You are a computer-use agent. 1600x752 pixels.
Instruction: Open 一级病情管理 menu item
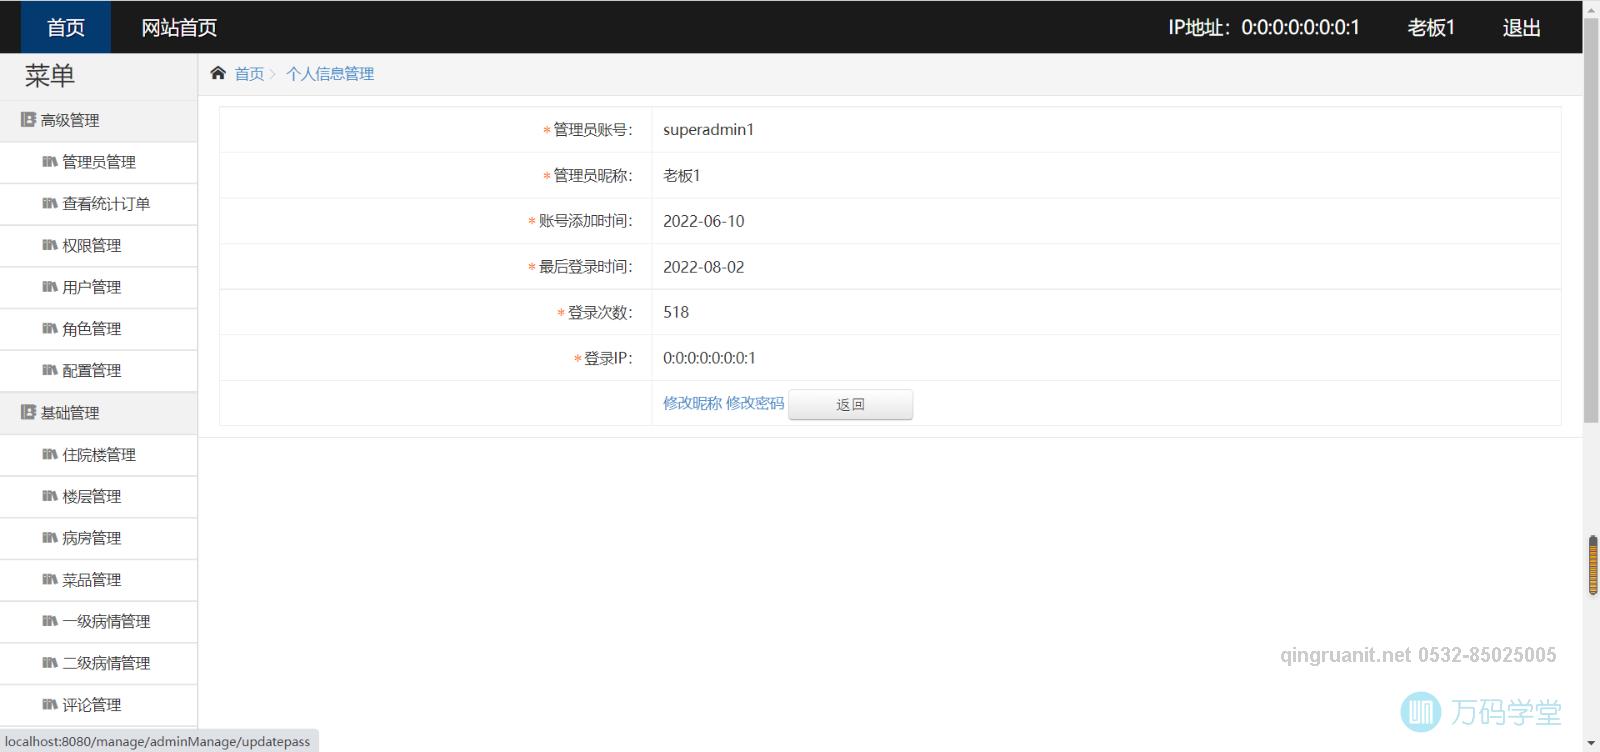pos(98,622)
